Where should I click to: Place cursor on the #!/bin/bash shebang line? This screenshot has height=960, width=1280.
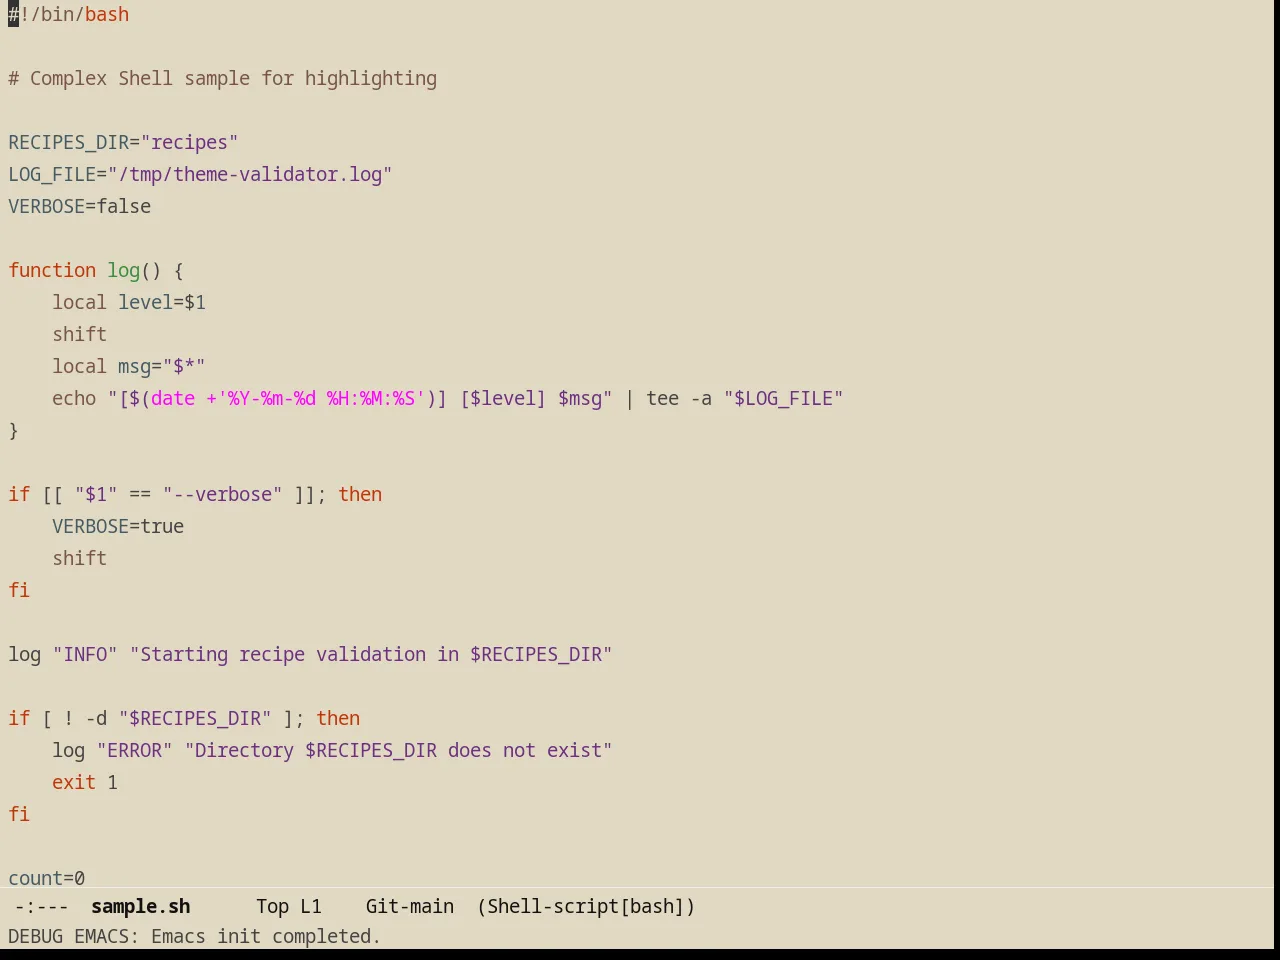pos(69,14)
